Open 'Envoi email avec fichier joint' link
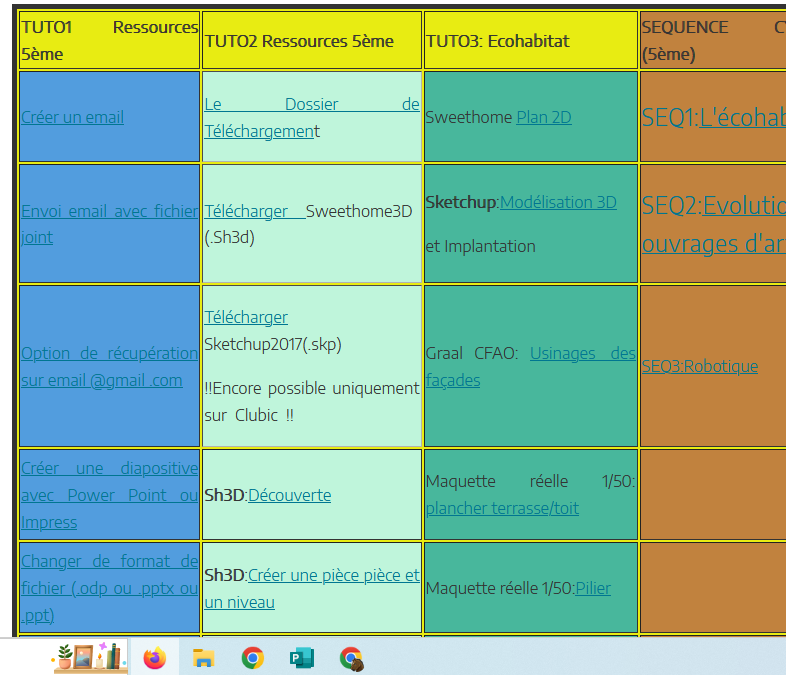This screenshot has height=675, width=786. (109, 224)
